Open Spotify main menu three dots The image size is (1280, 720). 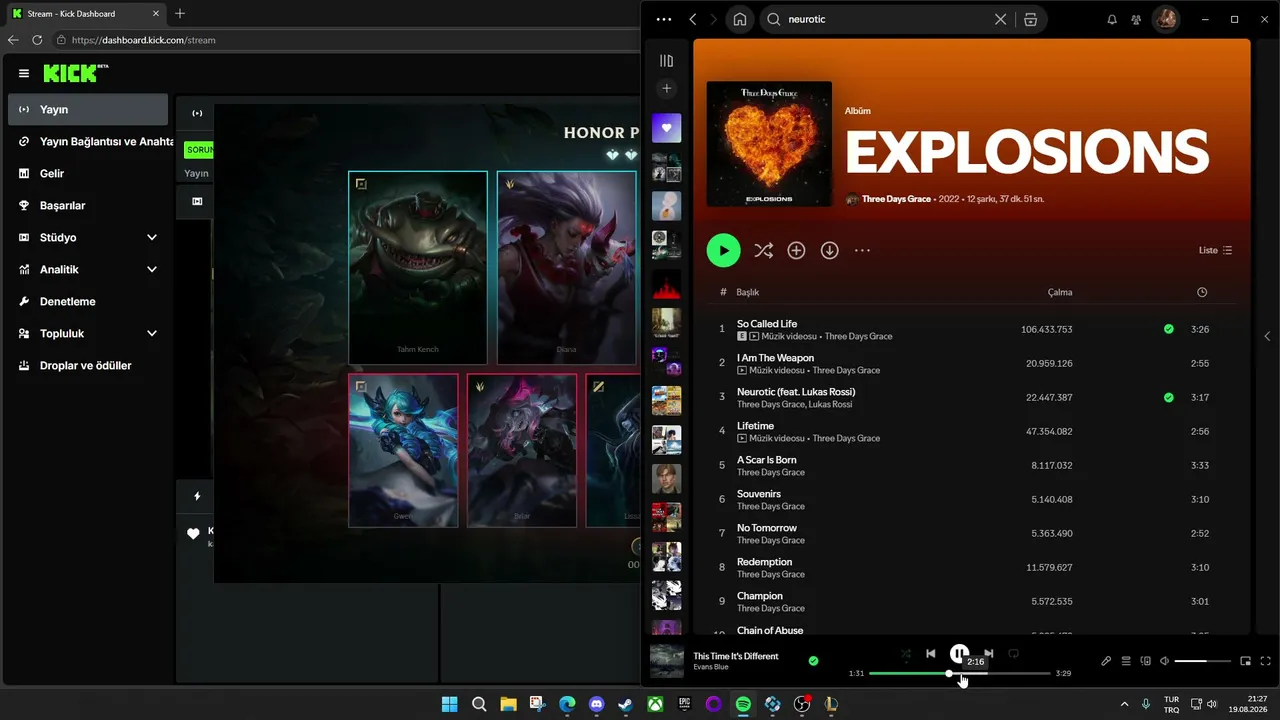[664, 19]
